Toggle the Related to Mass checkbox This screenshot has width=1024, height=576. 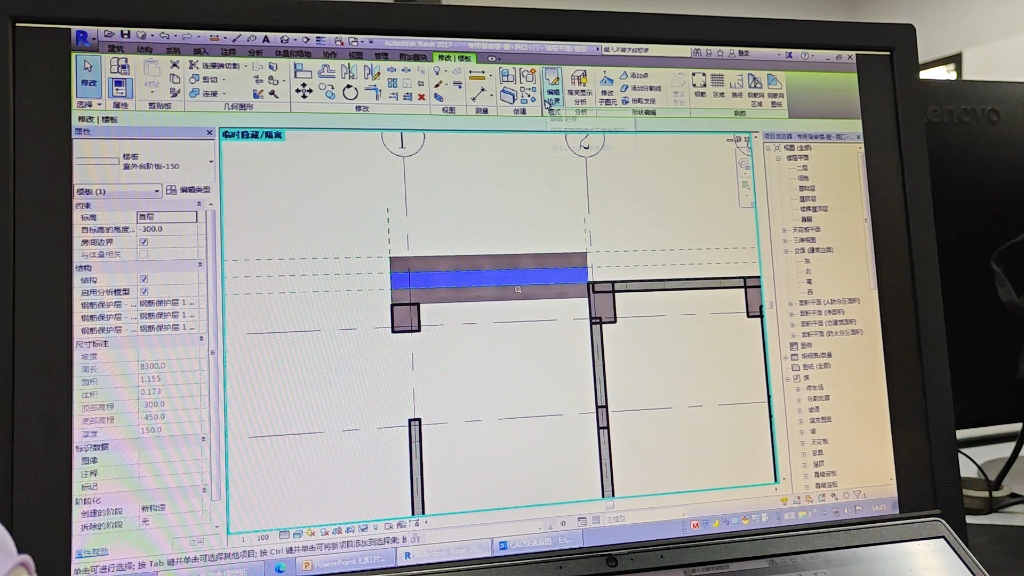click(x=143, y=254)
